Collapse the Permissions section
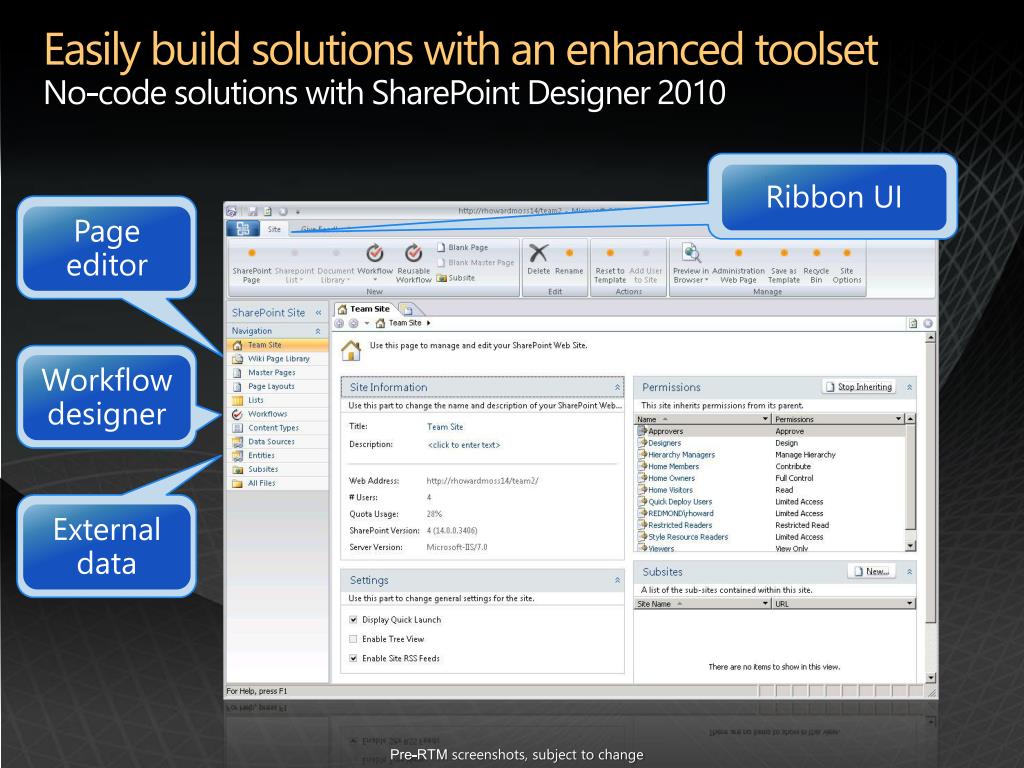 (909, 388)
